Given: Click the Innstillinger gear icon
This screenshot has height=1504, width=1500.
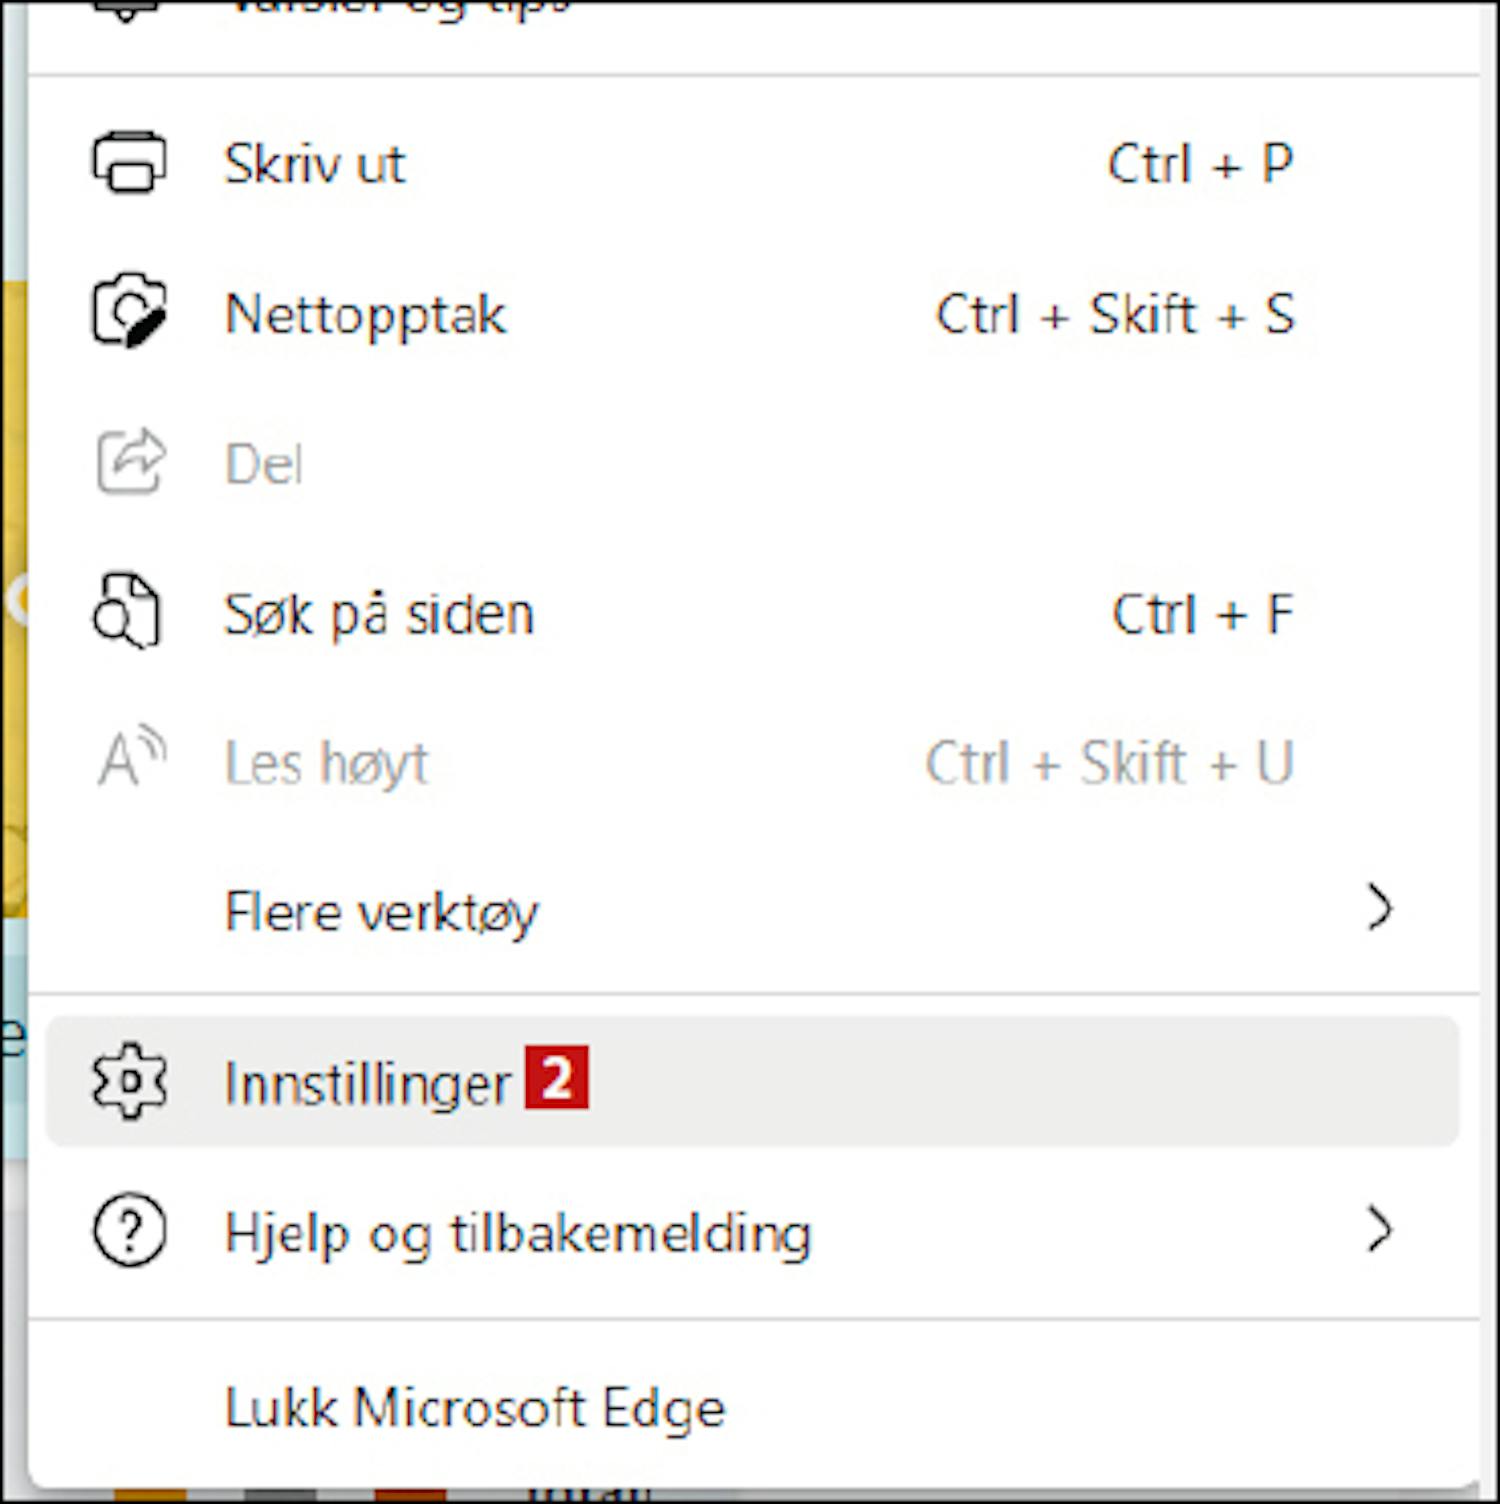Looking at the screenshot, I should (130, 1081).
